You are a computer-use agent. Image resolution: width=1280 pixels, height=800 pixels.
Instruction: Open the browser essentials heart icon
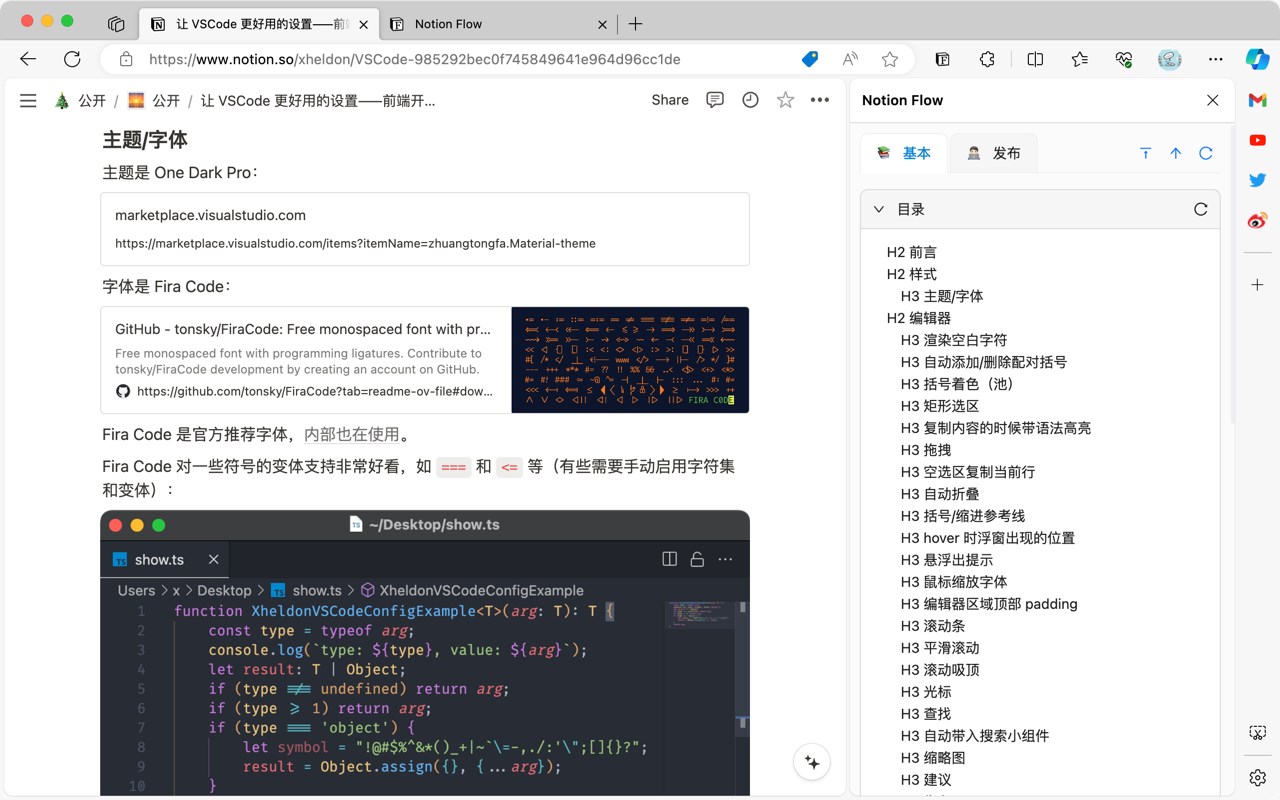[x=1124, y=59]
